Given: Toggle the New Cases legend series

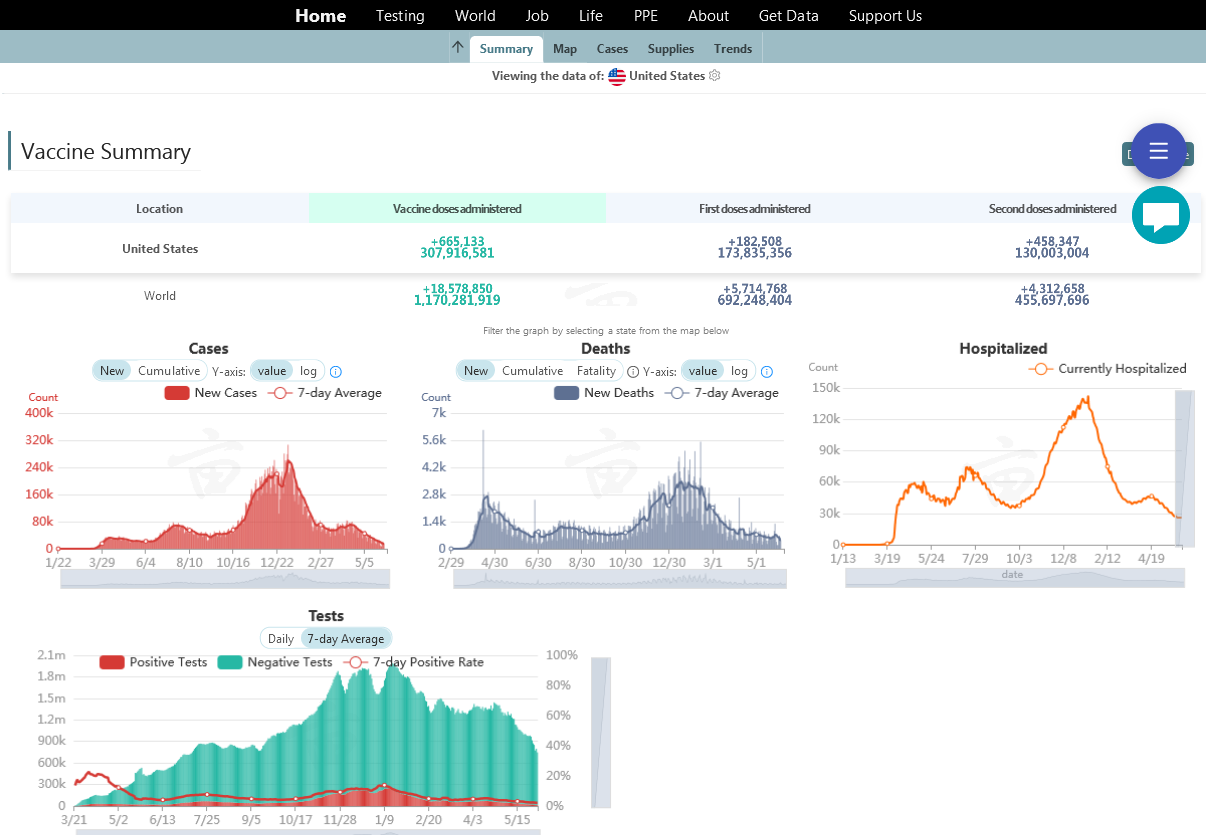Looking at the screenshot, I should pyautogui.click(x=211, y=393).
